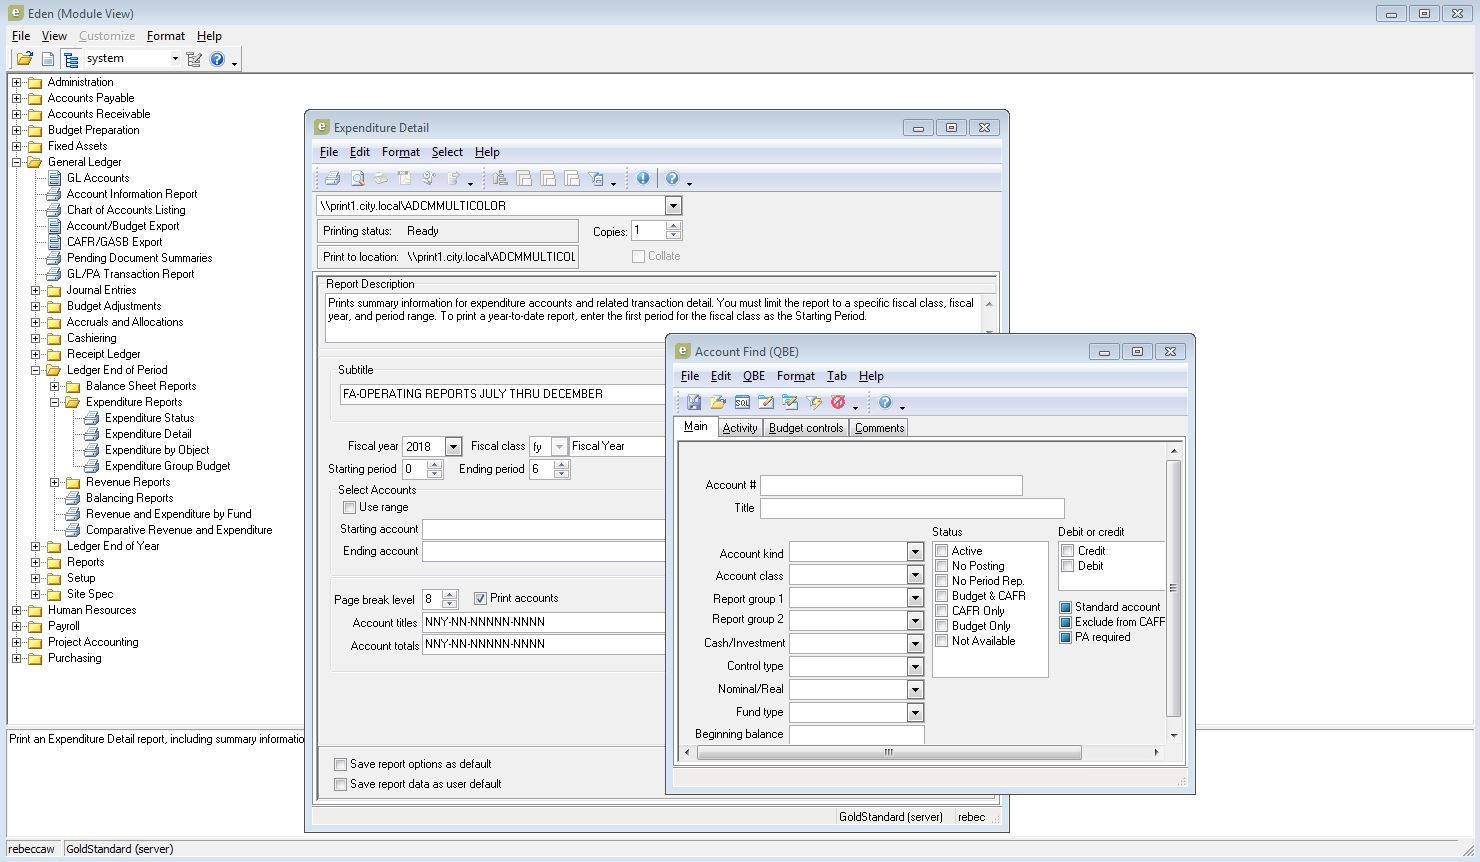Click the open folder icon in Eden toolbar

(x=24, y=59)
